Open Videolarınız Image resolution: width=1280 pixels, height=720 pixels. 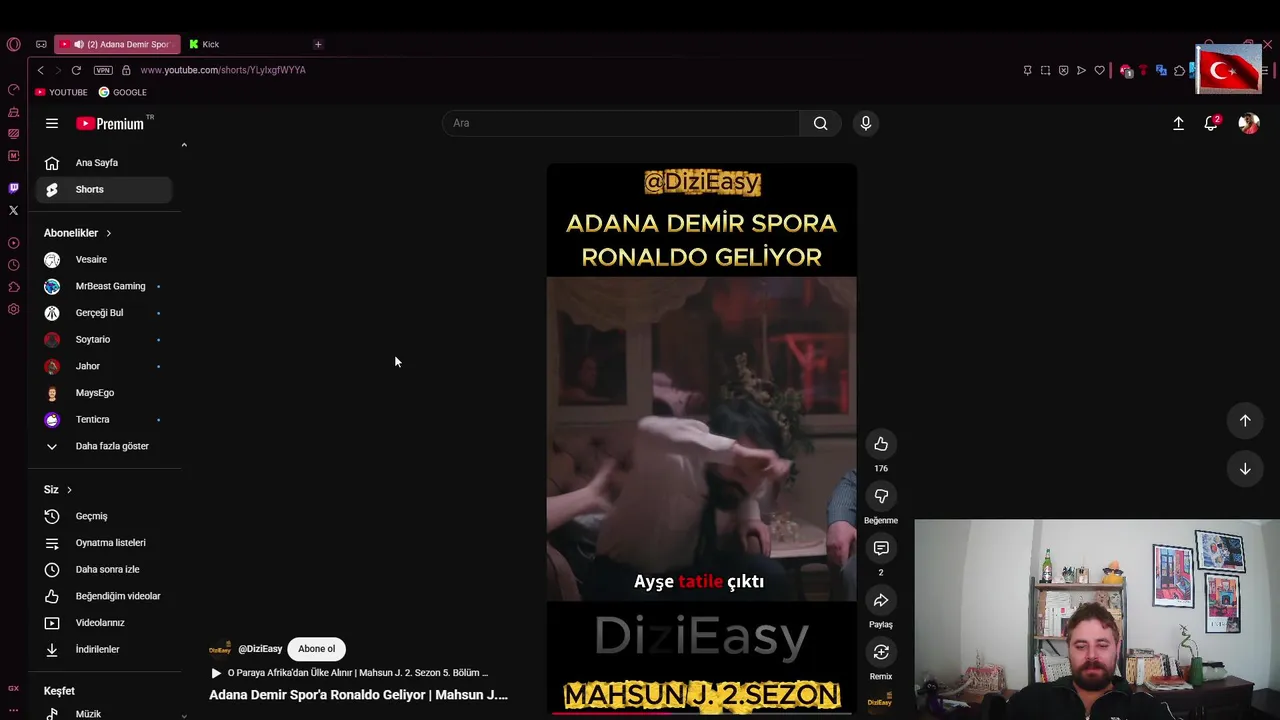click(103, 623)
